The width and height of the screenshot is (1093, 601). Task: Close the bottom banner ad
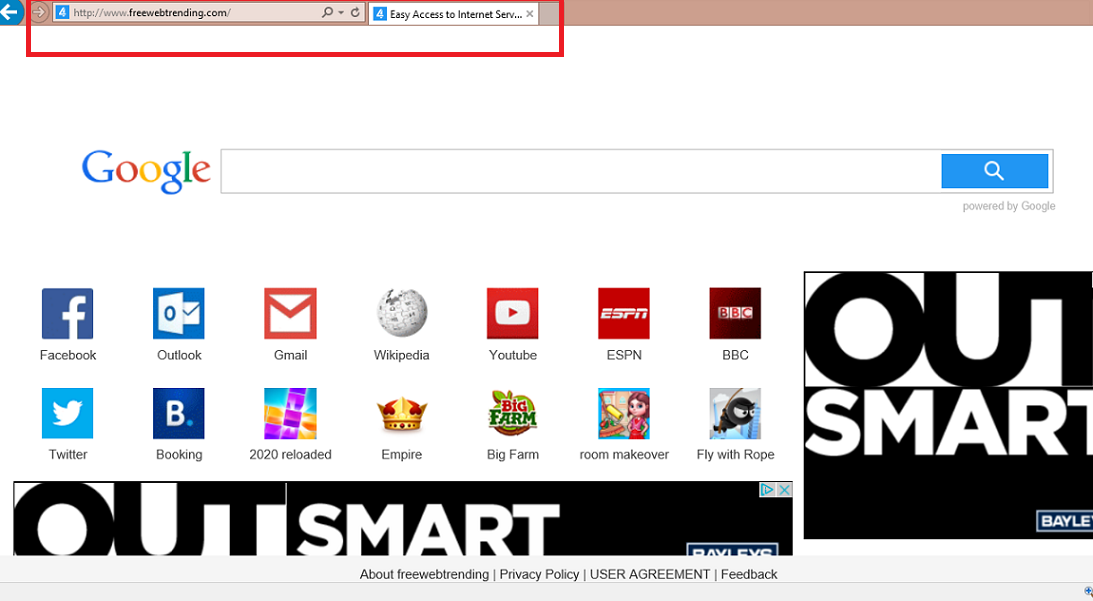[784, 489]
